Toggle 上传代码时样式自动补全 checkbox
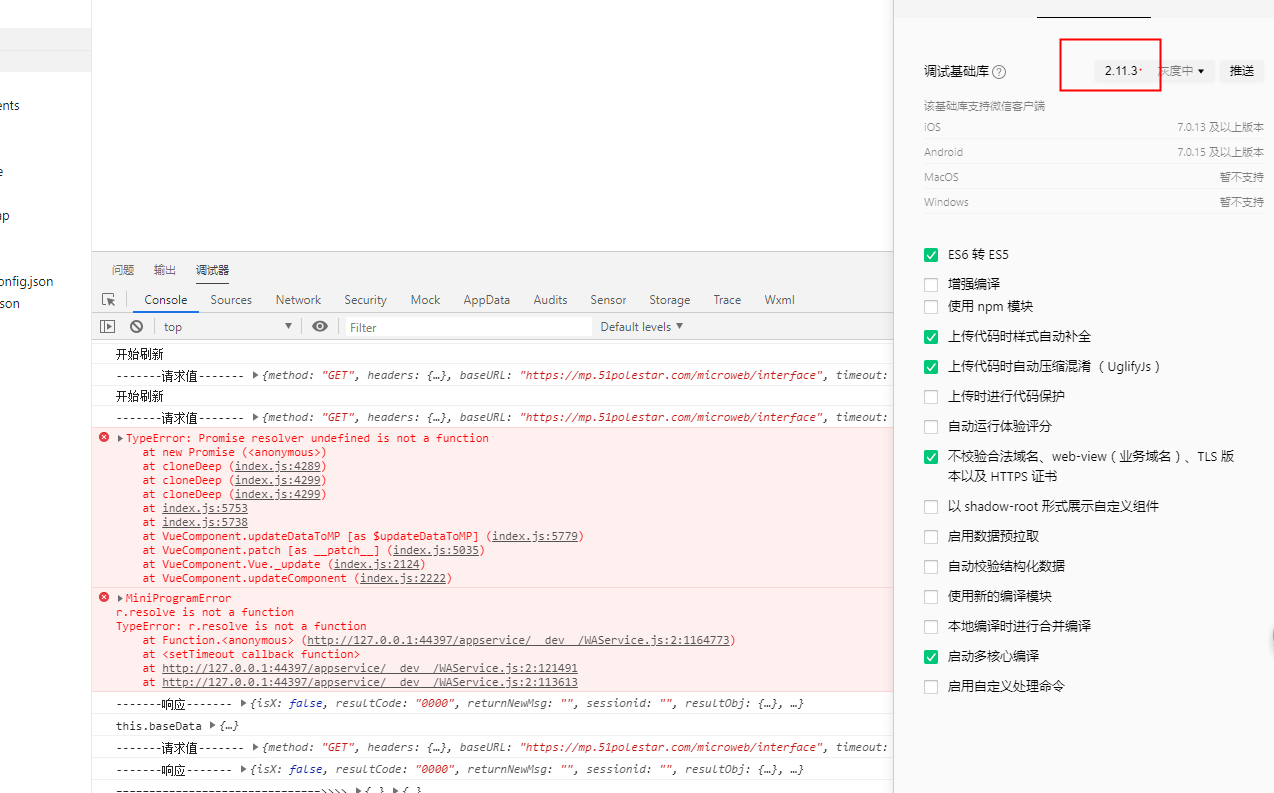The height and width of the screenshot is (793, 1274). [931, 337]
